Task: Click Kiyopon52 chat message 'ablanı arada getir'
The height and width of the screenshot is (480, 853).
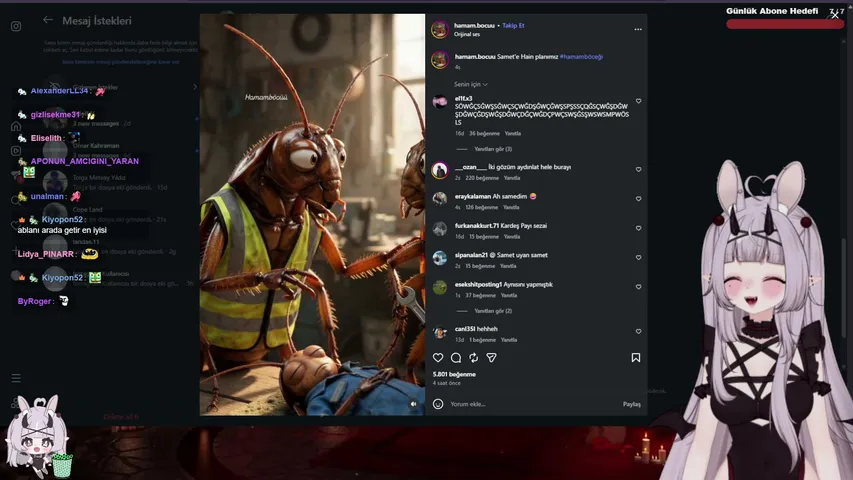Action: pos(62,230)
